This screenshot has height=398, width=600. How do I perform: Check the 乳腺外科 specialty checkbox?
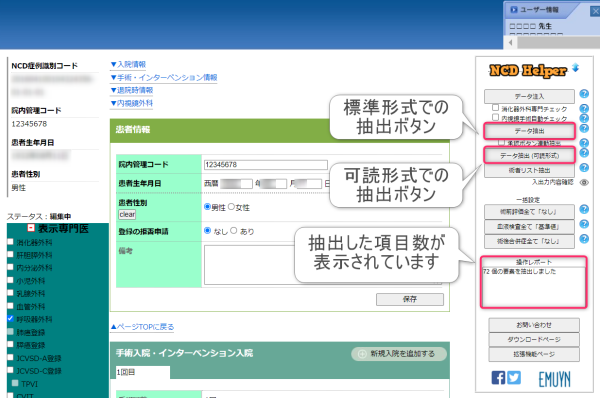point(10,293)
